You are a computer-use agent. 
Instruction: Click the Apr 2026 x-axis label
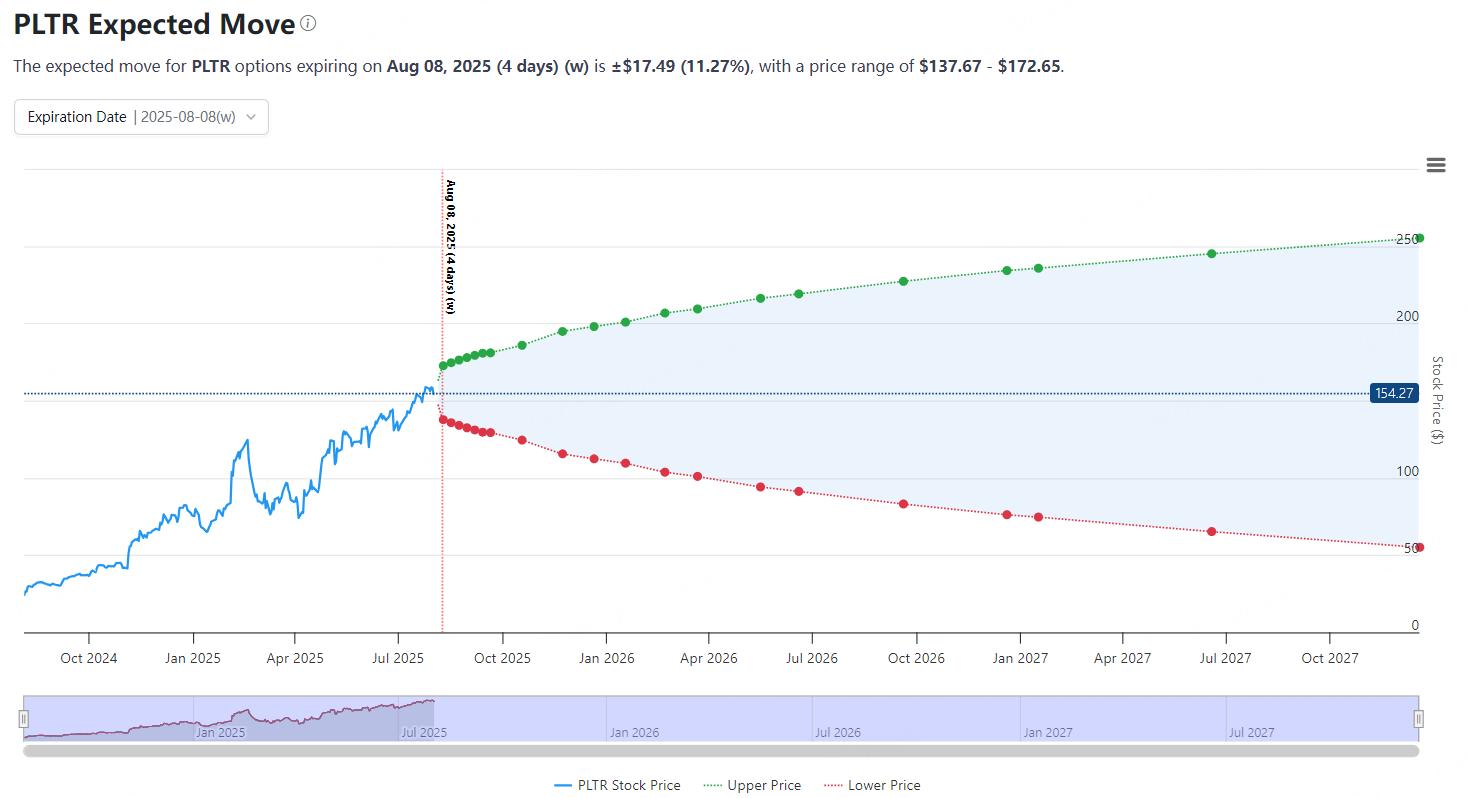(709, 658)
